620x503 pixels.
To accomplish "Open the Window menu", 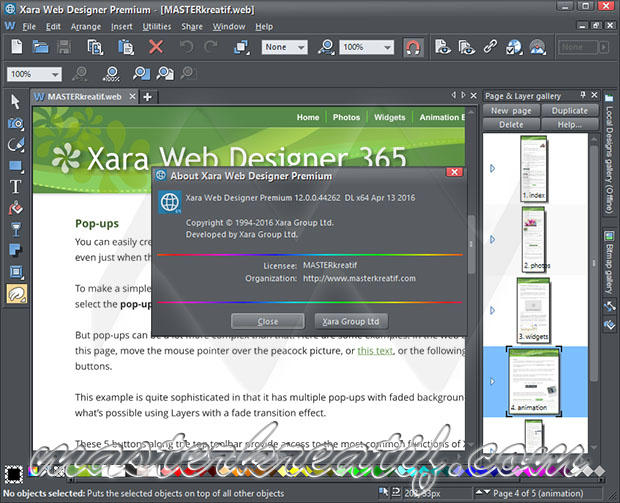I will pos(229,26).
